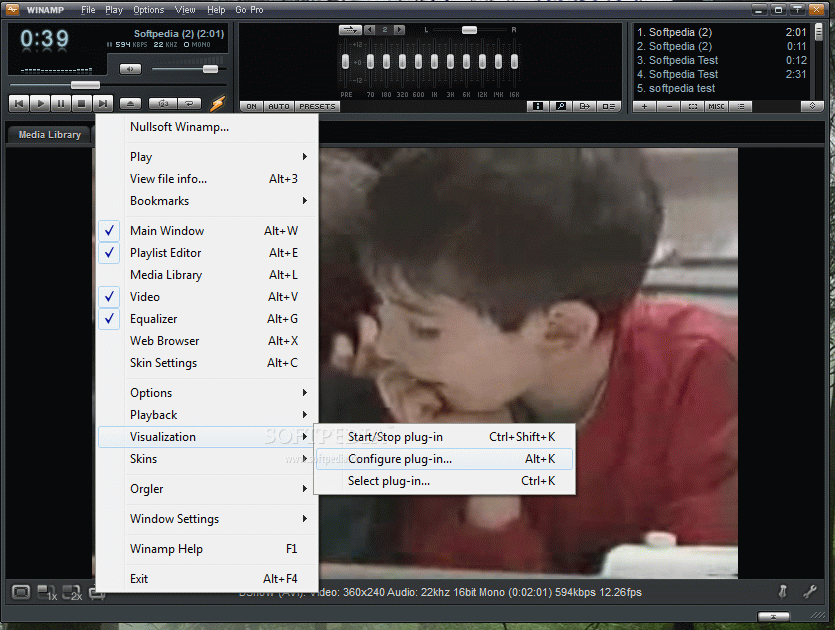Stop playback with the Stop button
Image resolution: width=835 pixels, height=630 pixels.
tap(81, 103)
